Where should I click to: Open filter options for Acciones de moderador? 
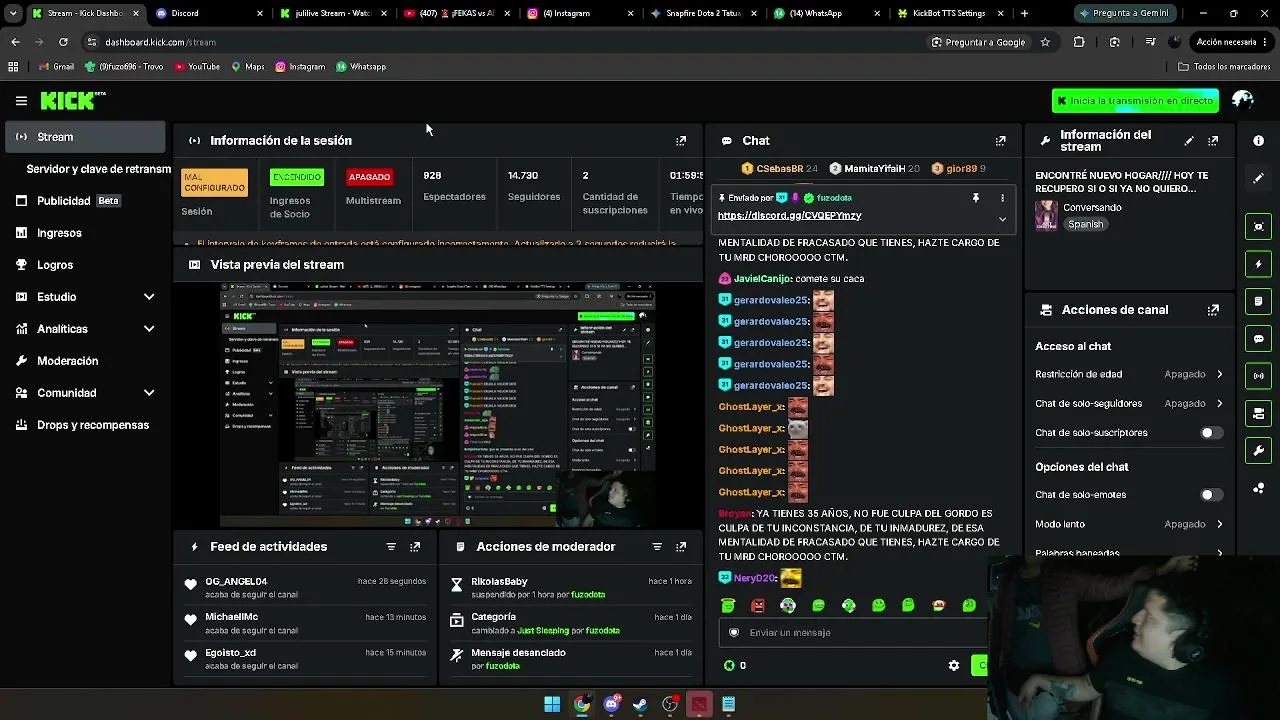coord(657,547)
